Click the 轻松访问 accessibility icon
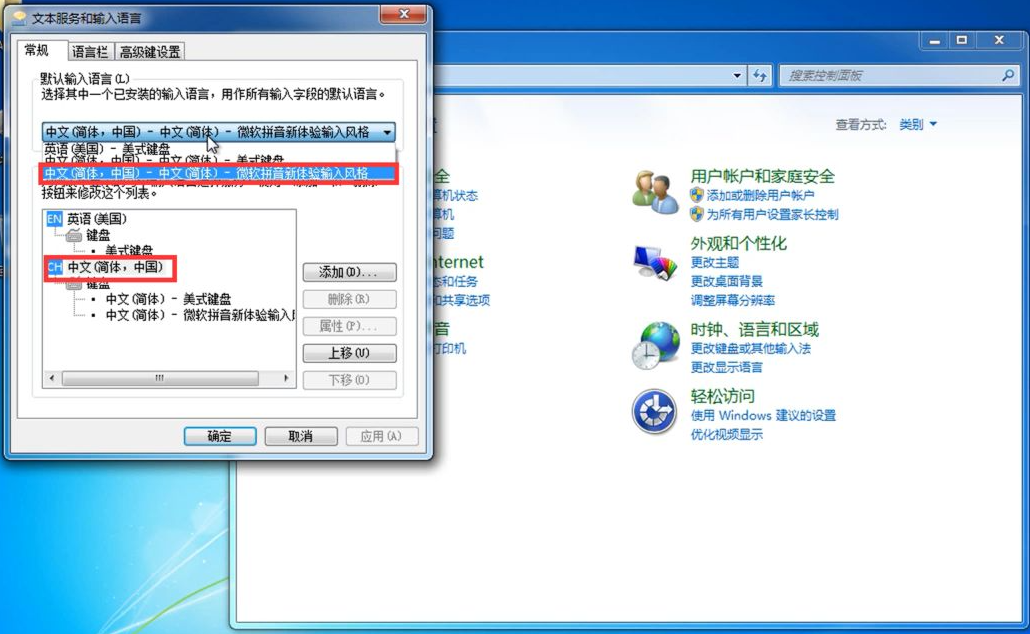Screen dimensions: 1030x634 tap(654, 409)
